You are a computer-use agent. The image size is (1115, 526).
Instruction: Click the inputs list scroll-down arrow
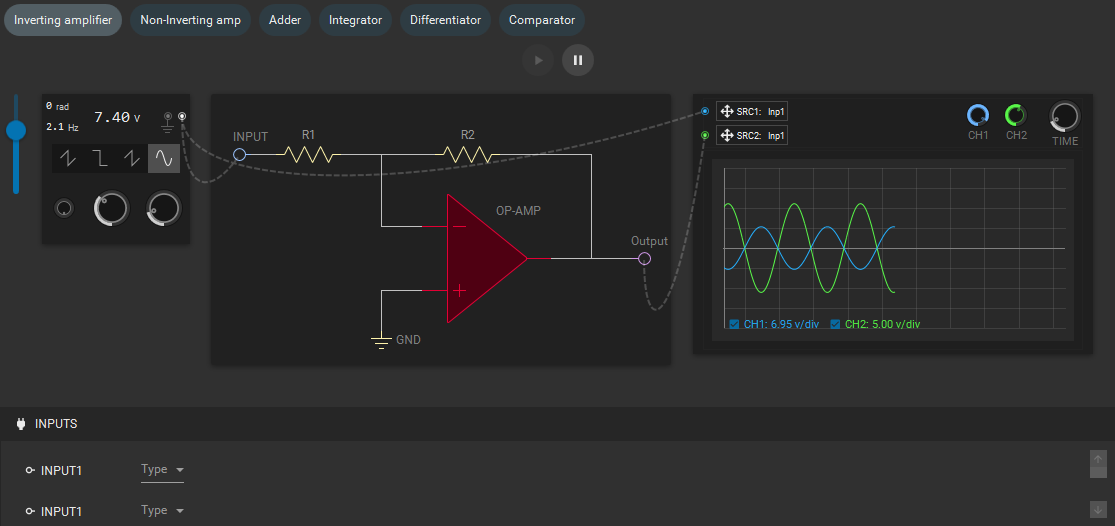point(1099,509)
